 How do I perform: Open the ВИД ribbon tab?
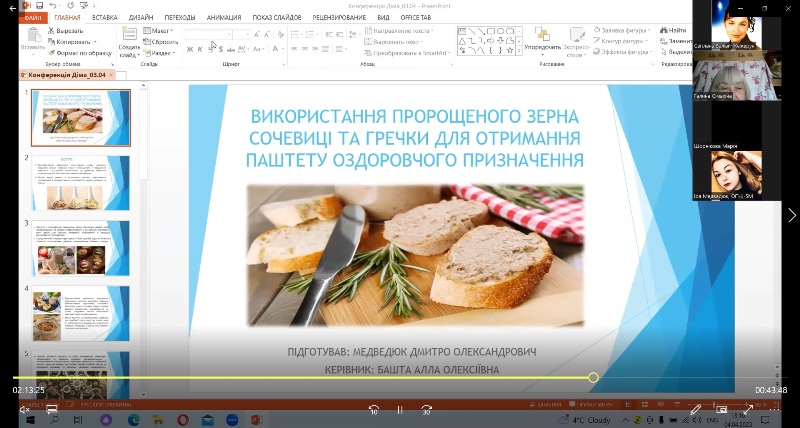tap(383, 17)
